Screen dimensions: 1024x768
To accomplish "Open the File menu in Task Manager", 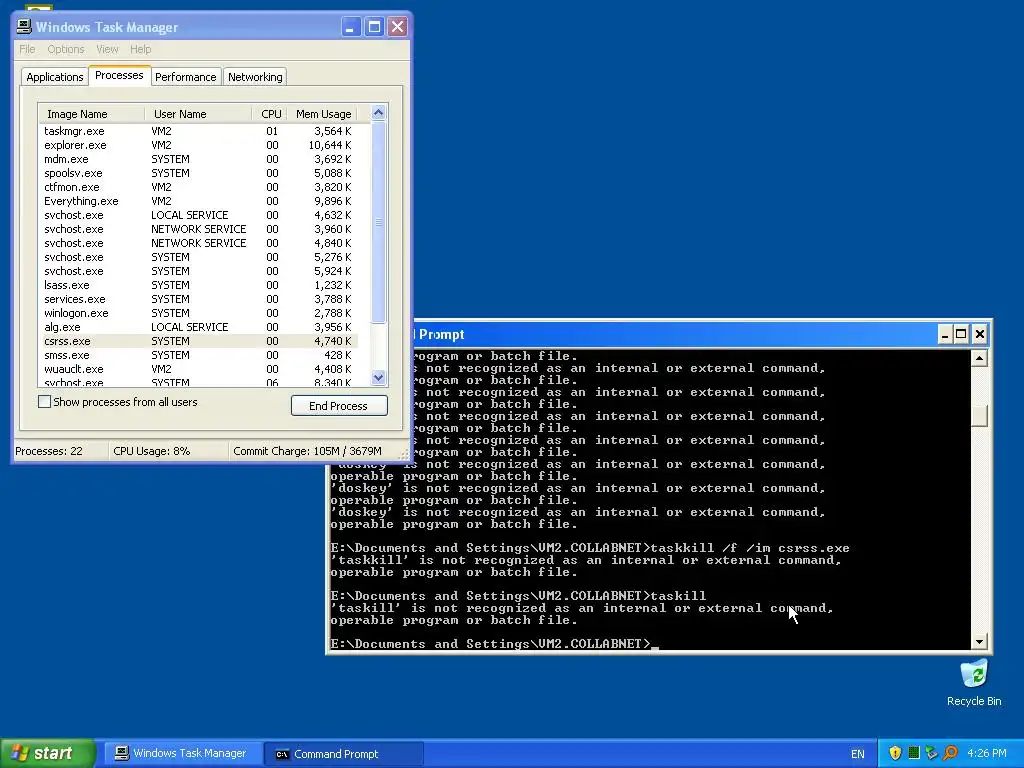I will point(27,49).
